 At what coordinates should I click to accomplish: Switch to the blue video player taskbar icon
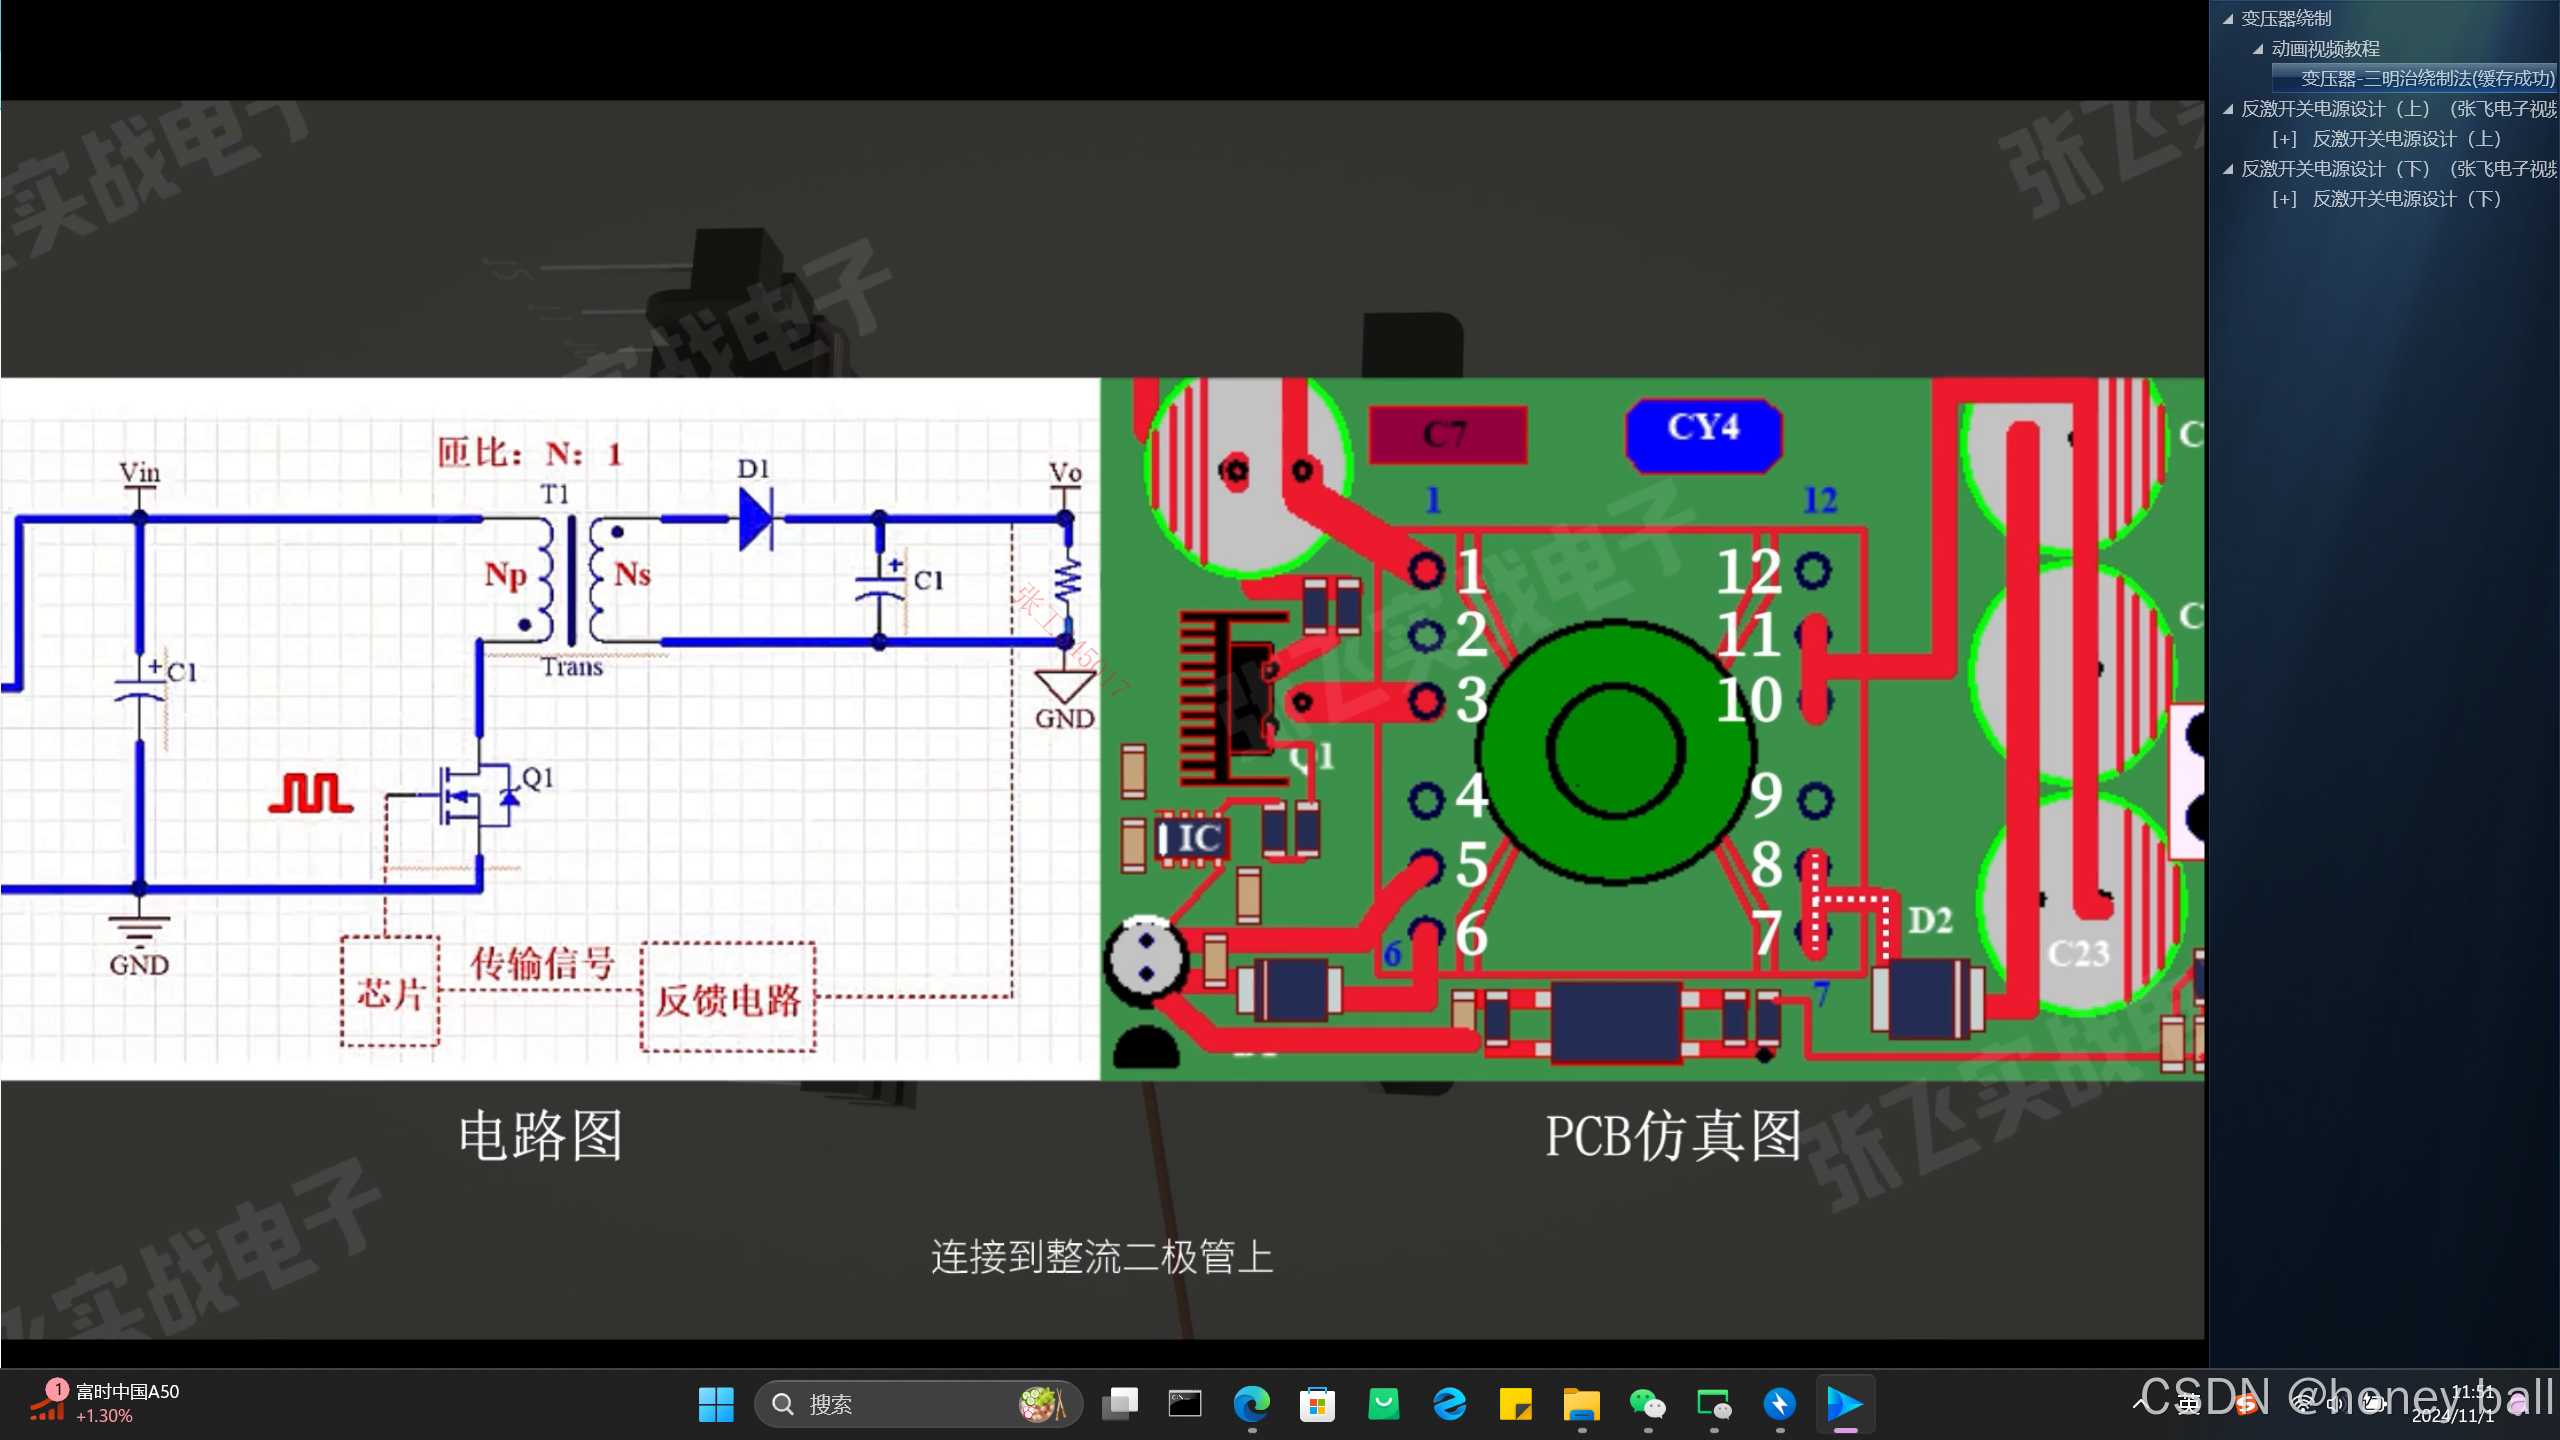1844,1404
